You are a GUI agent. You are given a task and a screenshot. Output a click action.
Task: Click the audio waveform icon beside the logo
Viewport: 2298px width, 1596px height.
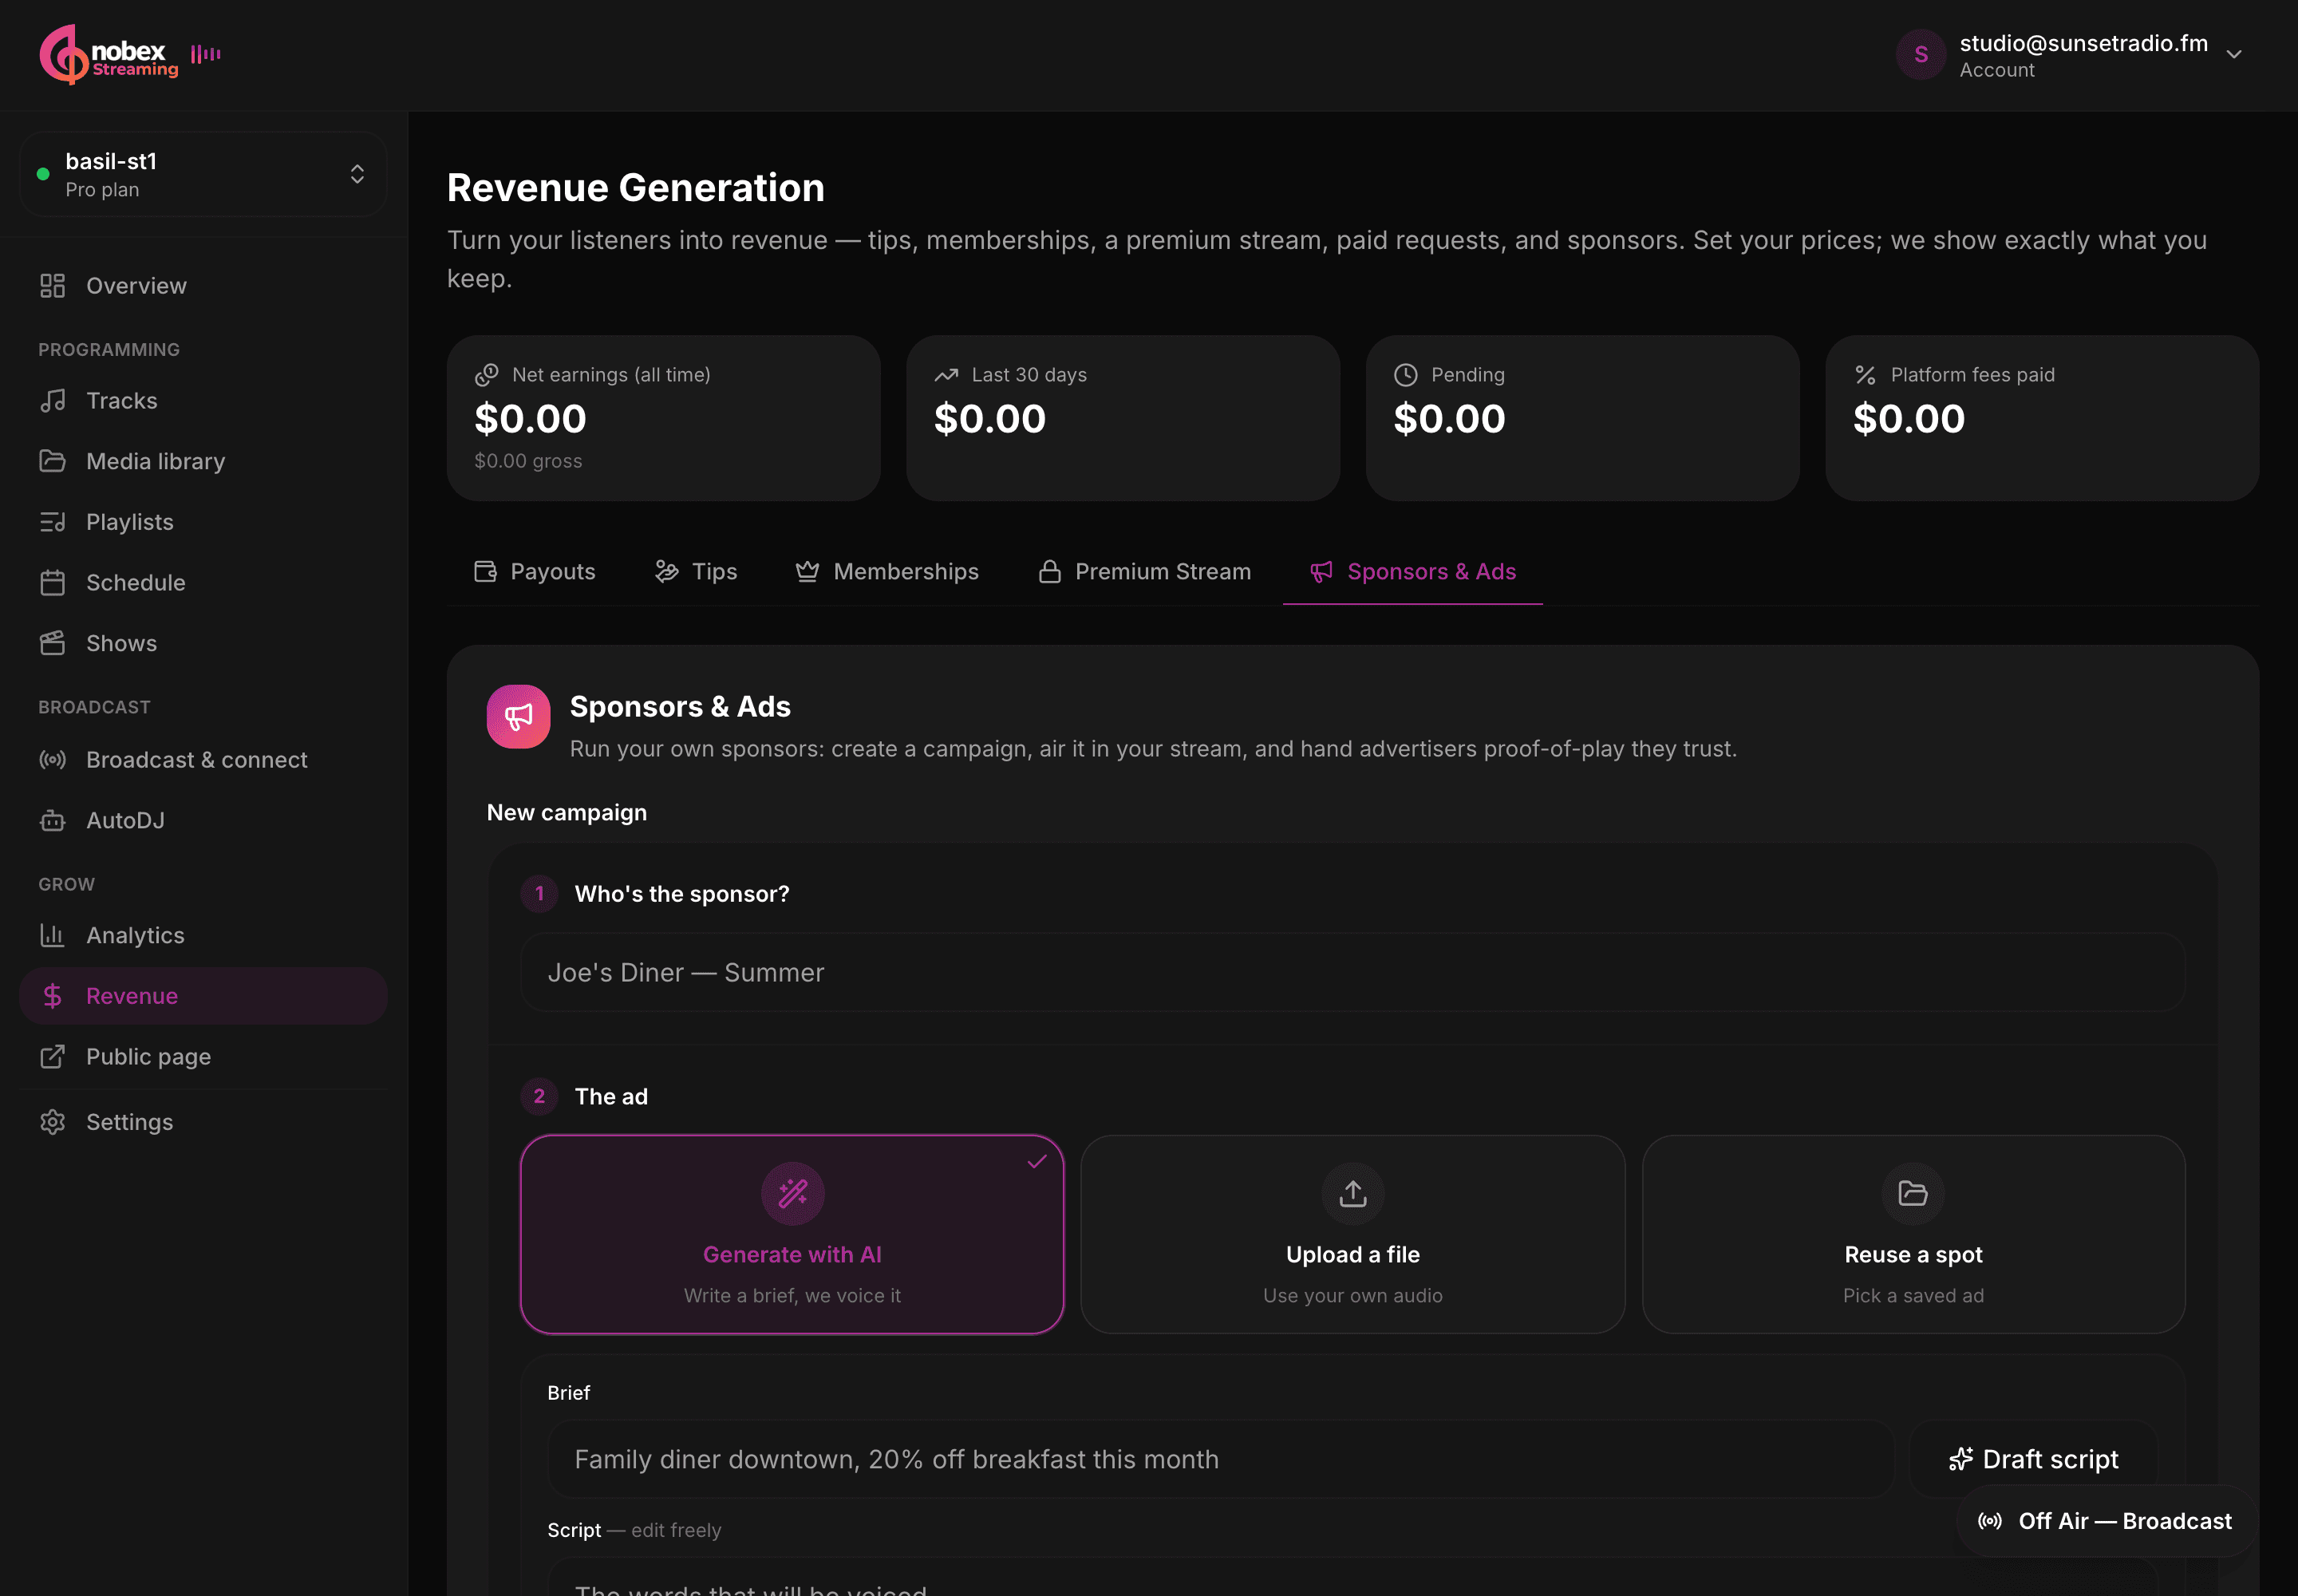(206, 54)
